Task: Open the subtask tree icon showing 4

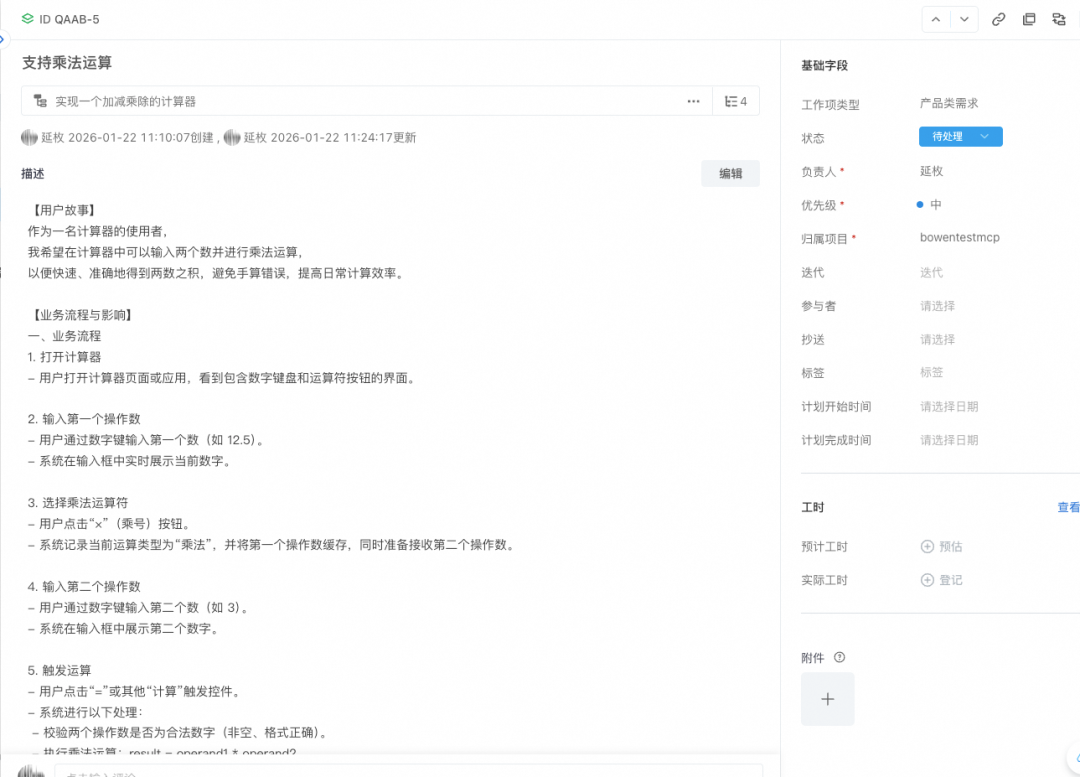Action: (736, 100)
